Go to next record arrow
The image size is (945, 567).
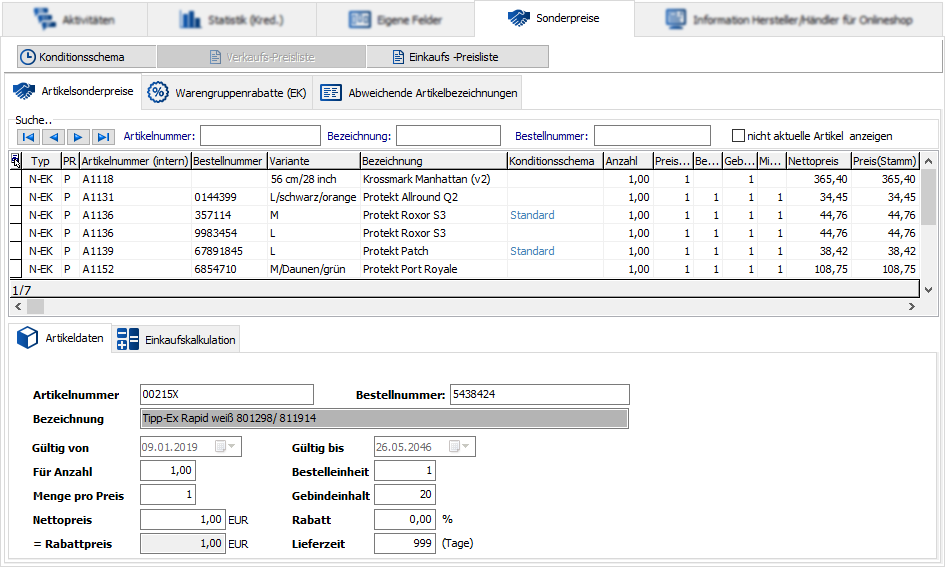coord(78,137)
